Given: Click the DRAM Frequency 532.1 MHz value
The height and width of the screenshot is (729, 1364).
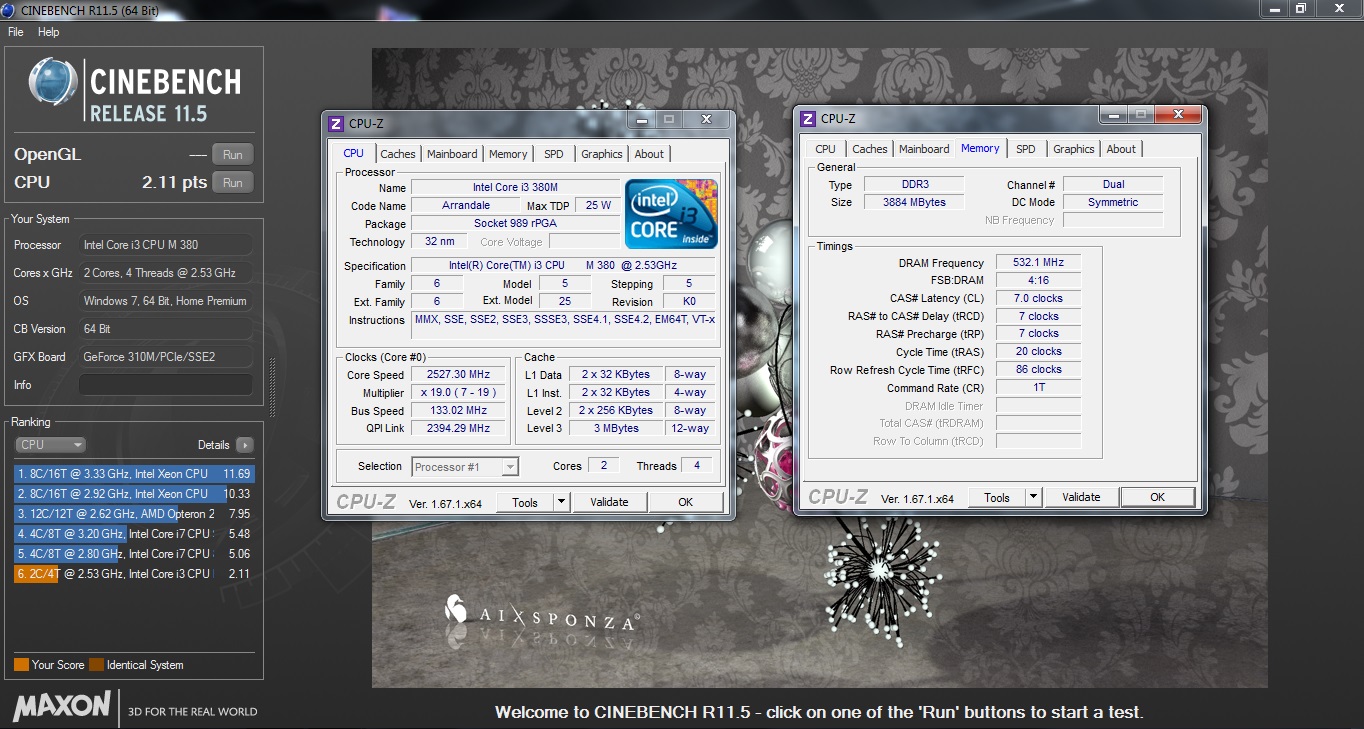Looking at the screenshot, I should tap(1038, 263).
